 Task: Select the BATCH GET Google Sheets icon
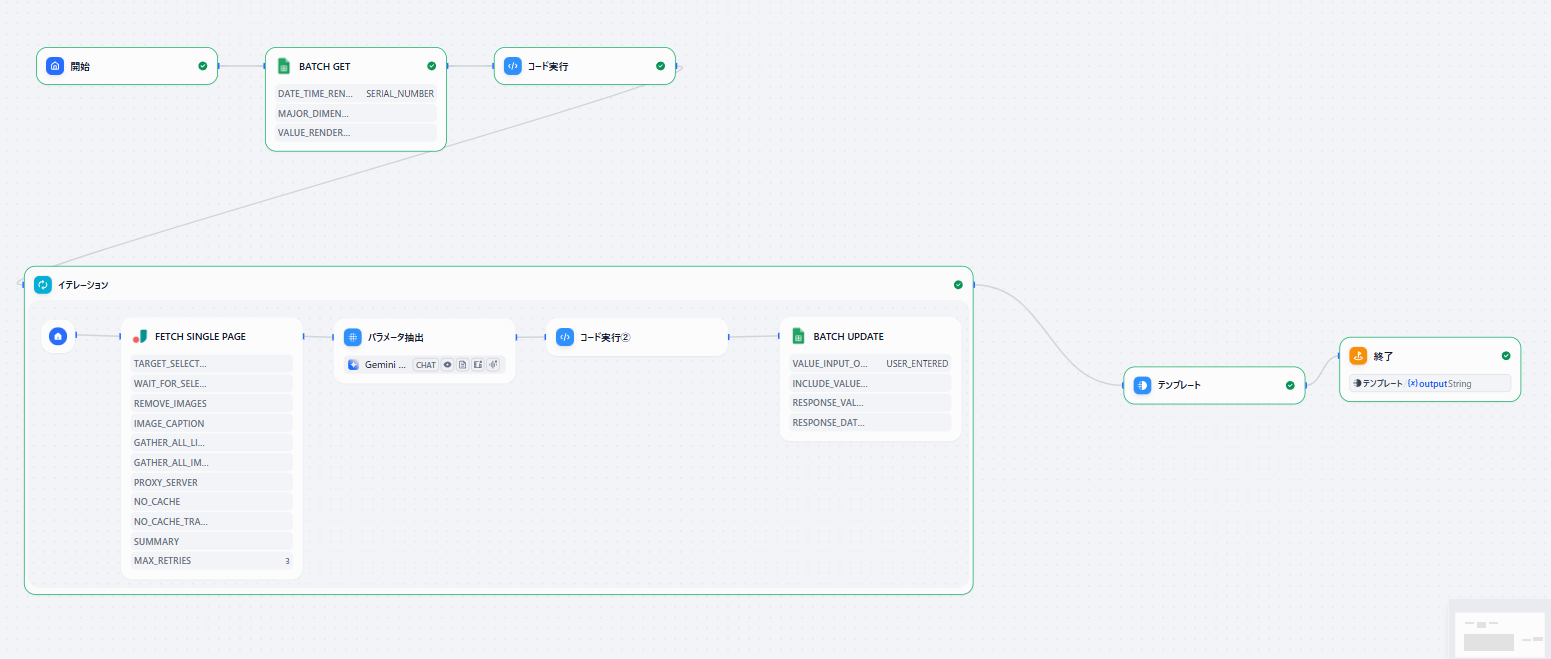coord(283,66)
